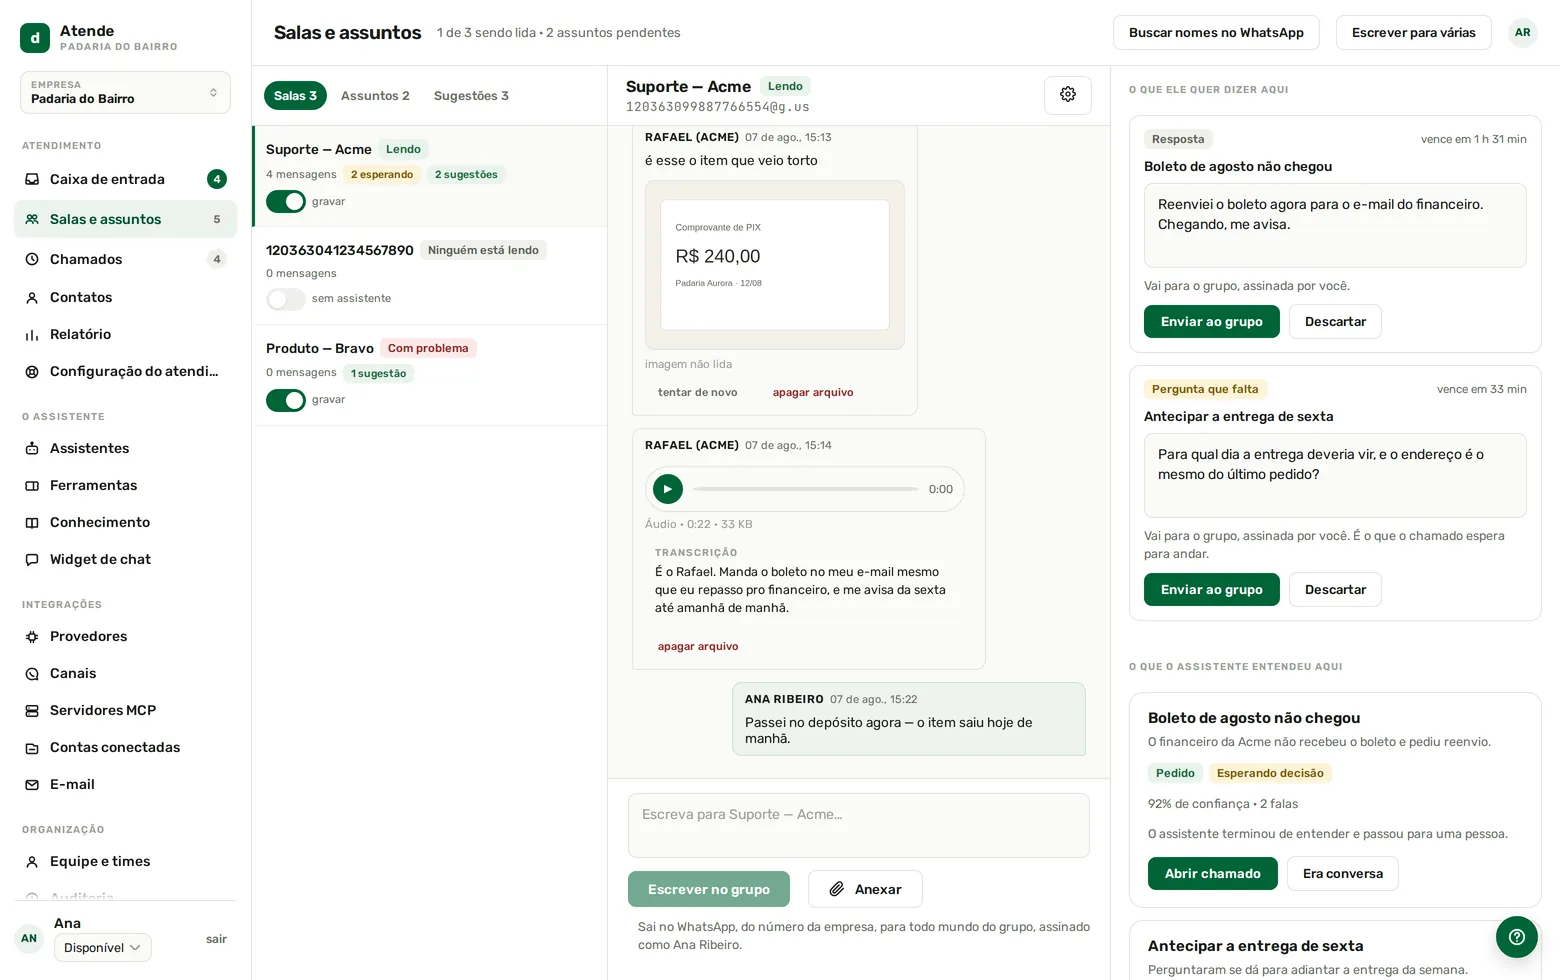The width and height of the screenshot is (1560, 980).
Task: Click the Conhecimento book icon
Action: point(32,522)
